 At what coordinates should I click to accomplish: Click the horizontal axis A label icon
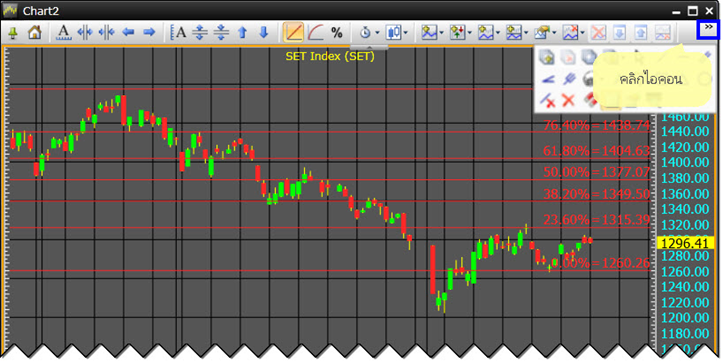63,33
